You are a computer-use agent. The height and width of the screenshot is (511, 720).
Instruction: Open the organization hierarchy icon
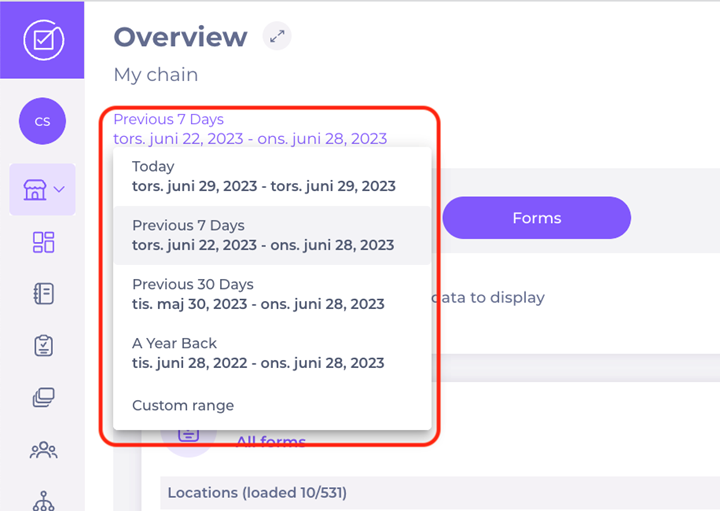click(43, 499)
